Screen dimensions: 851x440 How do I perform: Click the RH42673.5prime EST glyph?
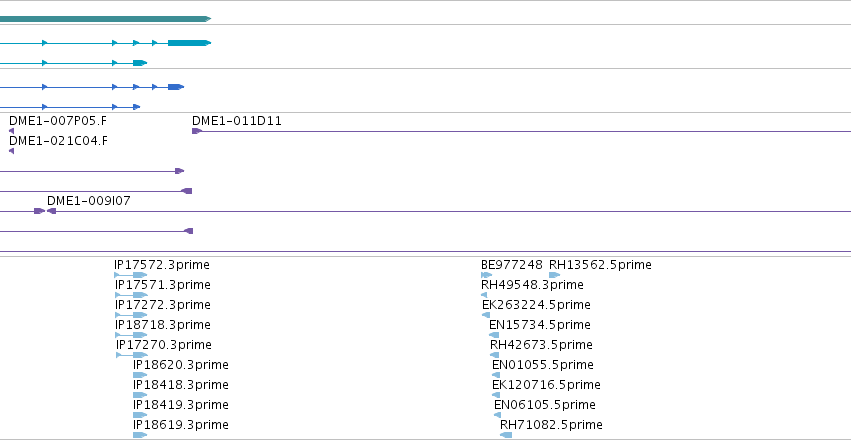(494, 355)
